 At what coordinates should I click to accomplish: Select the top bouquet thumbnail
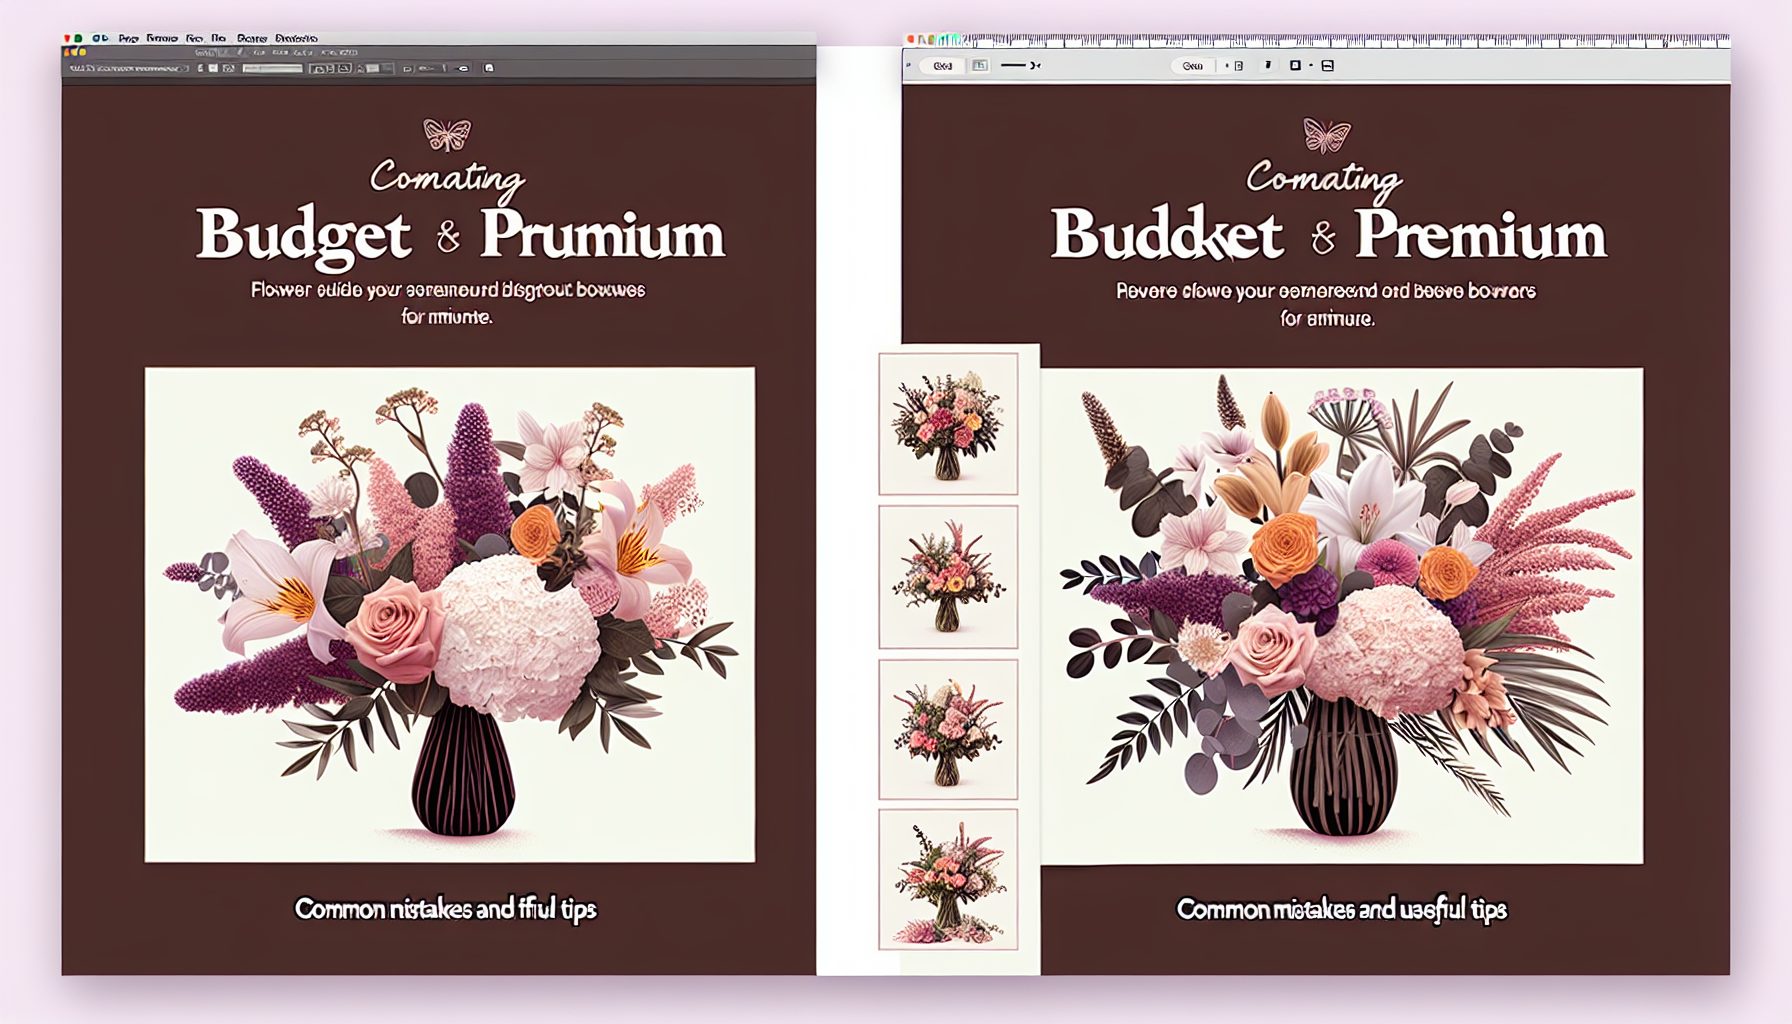click(x=948, y=424)
